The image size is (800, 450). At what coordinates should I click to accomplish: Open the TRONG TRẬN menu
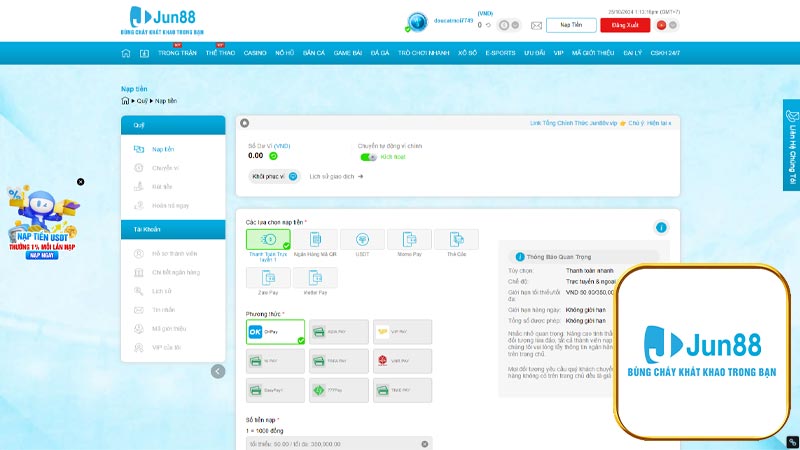pyautogui.click(x=177, y=53)
